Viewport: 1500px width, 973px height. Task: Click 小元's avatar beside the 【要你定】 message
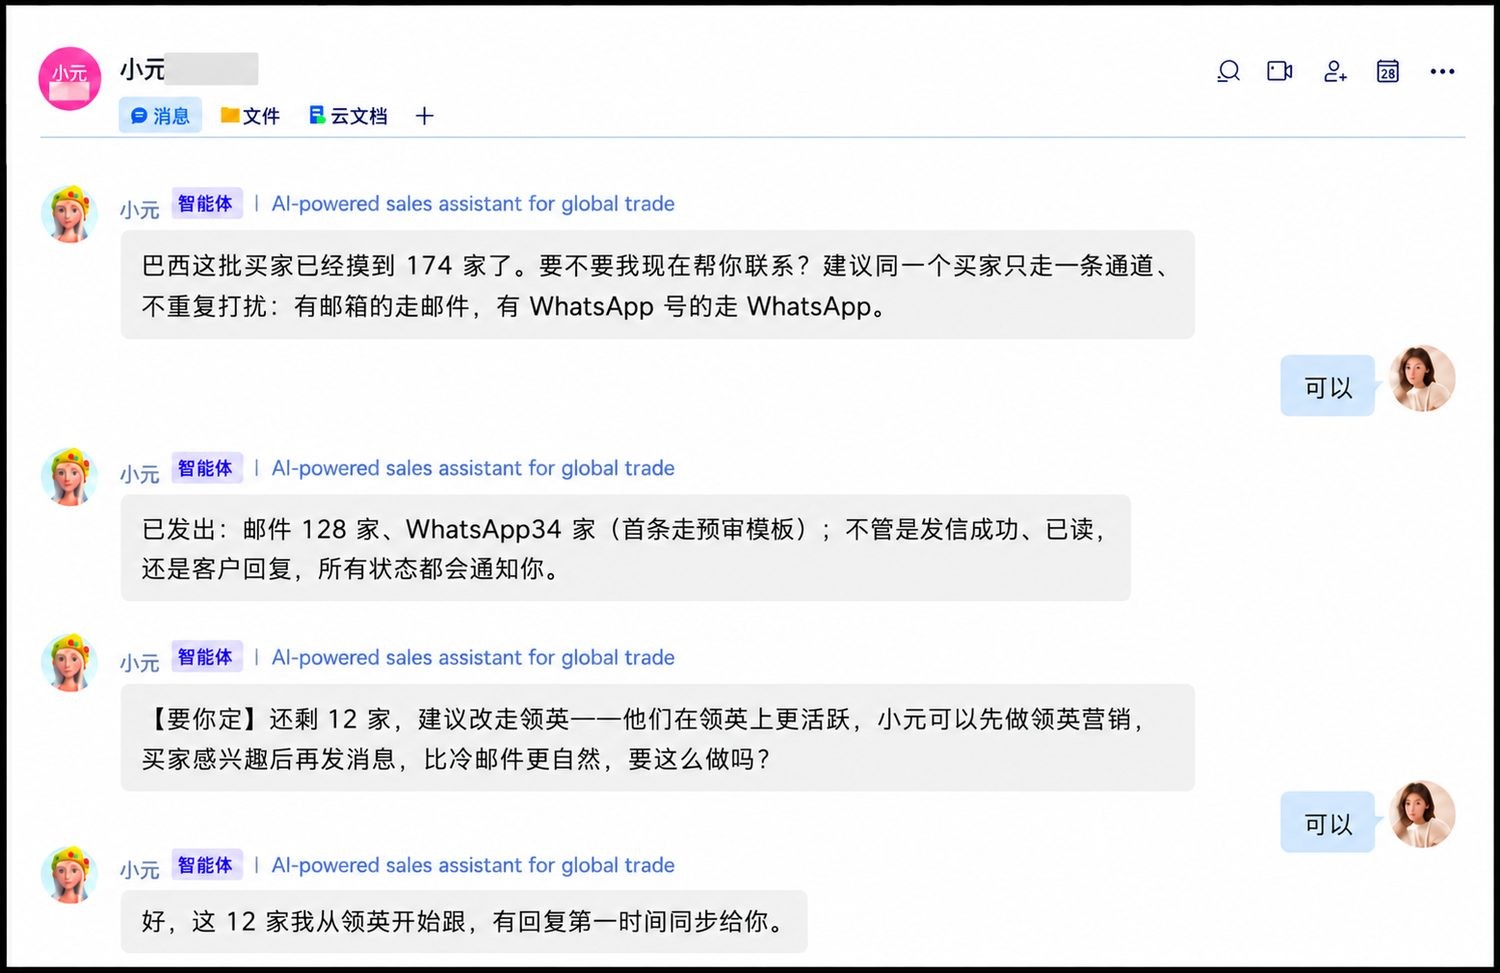tap(69, 662)
